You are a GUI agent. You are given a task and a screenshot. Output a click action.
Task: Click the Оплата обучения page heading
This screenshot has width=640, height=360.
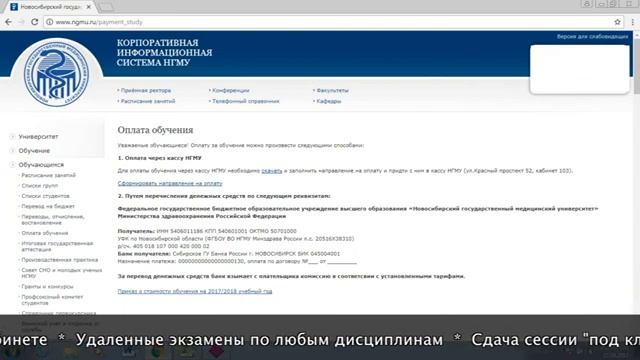pyautogui.click(x=155, y=130)
